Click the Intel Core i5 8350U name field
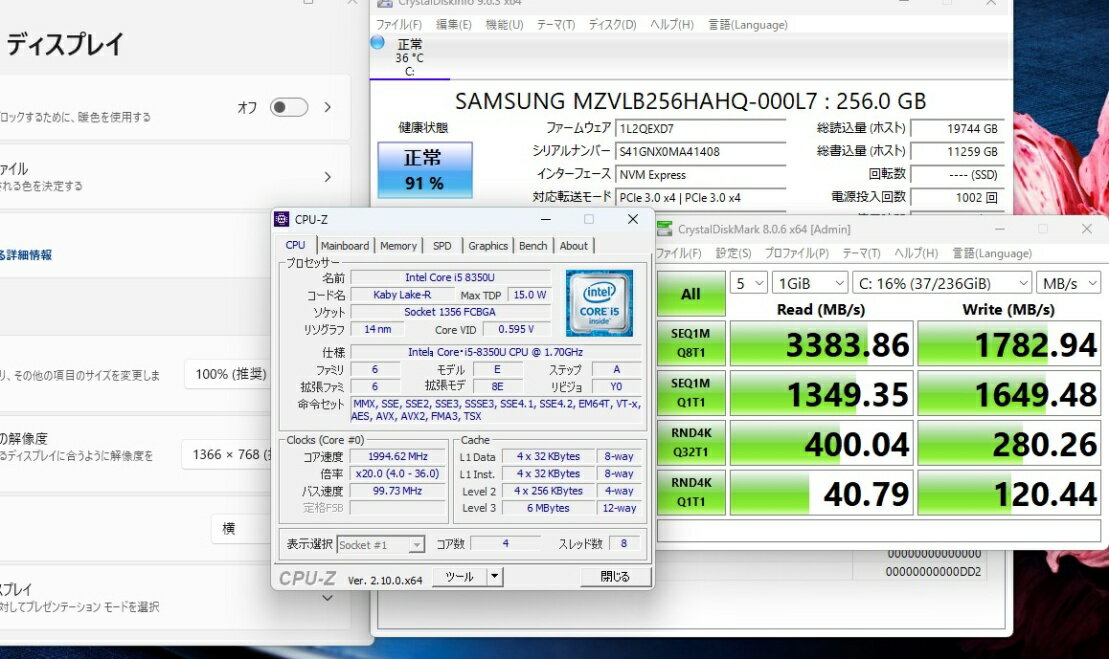The width and height of the screenshot is (1109, 659). [x=450, y=277]
